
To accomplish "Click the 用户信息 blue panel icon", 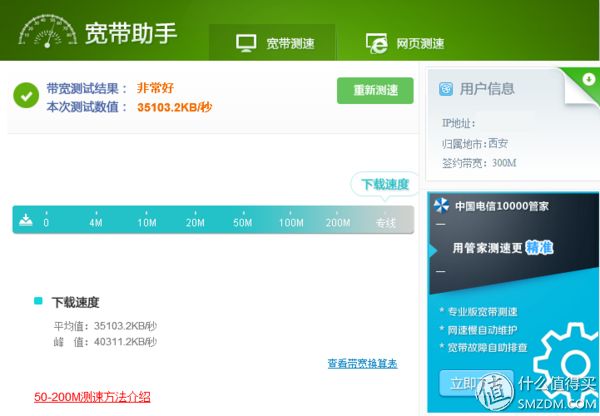I will pos(446,89).
